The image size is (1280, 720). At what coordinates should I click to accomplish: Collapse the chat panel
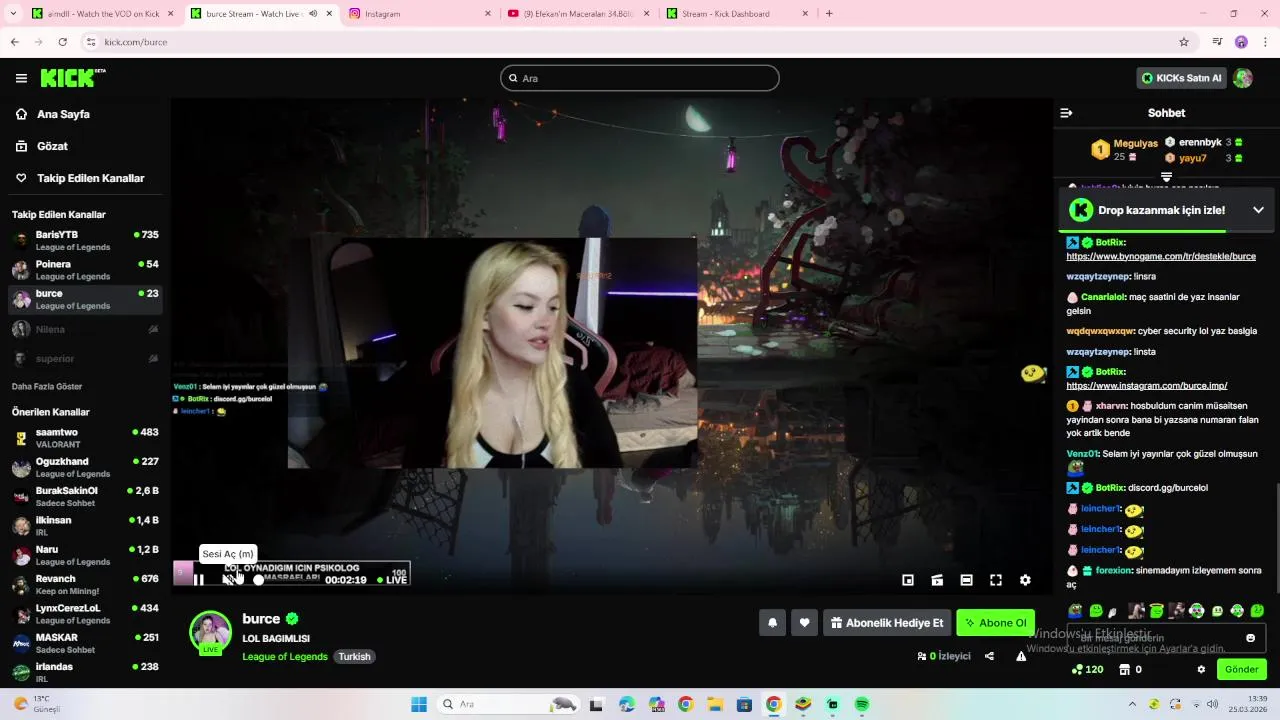pyautogui.click(x=1066, y=113)
